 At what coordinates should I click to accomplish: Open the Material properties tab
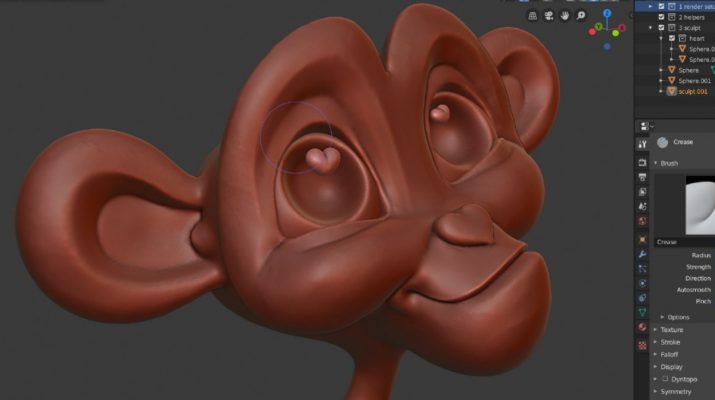click(x=642, y=328)
